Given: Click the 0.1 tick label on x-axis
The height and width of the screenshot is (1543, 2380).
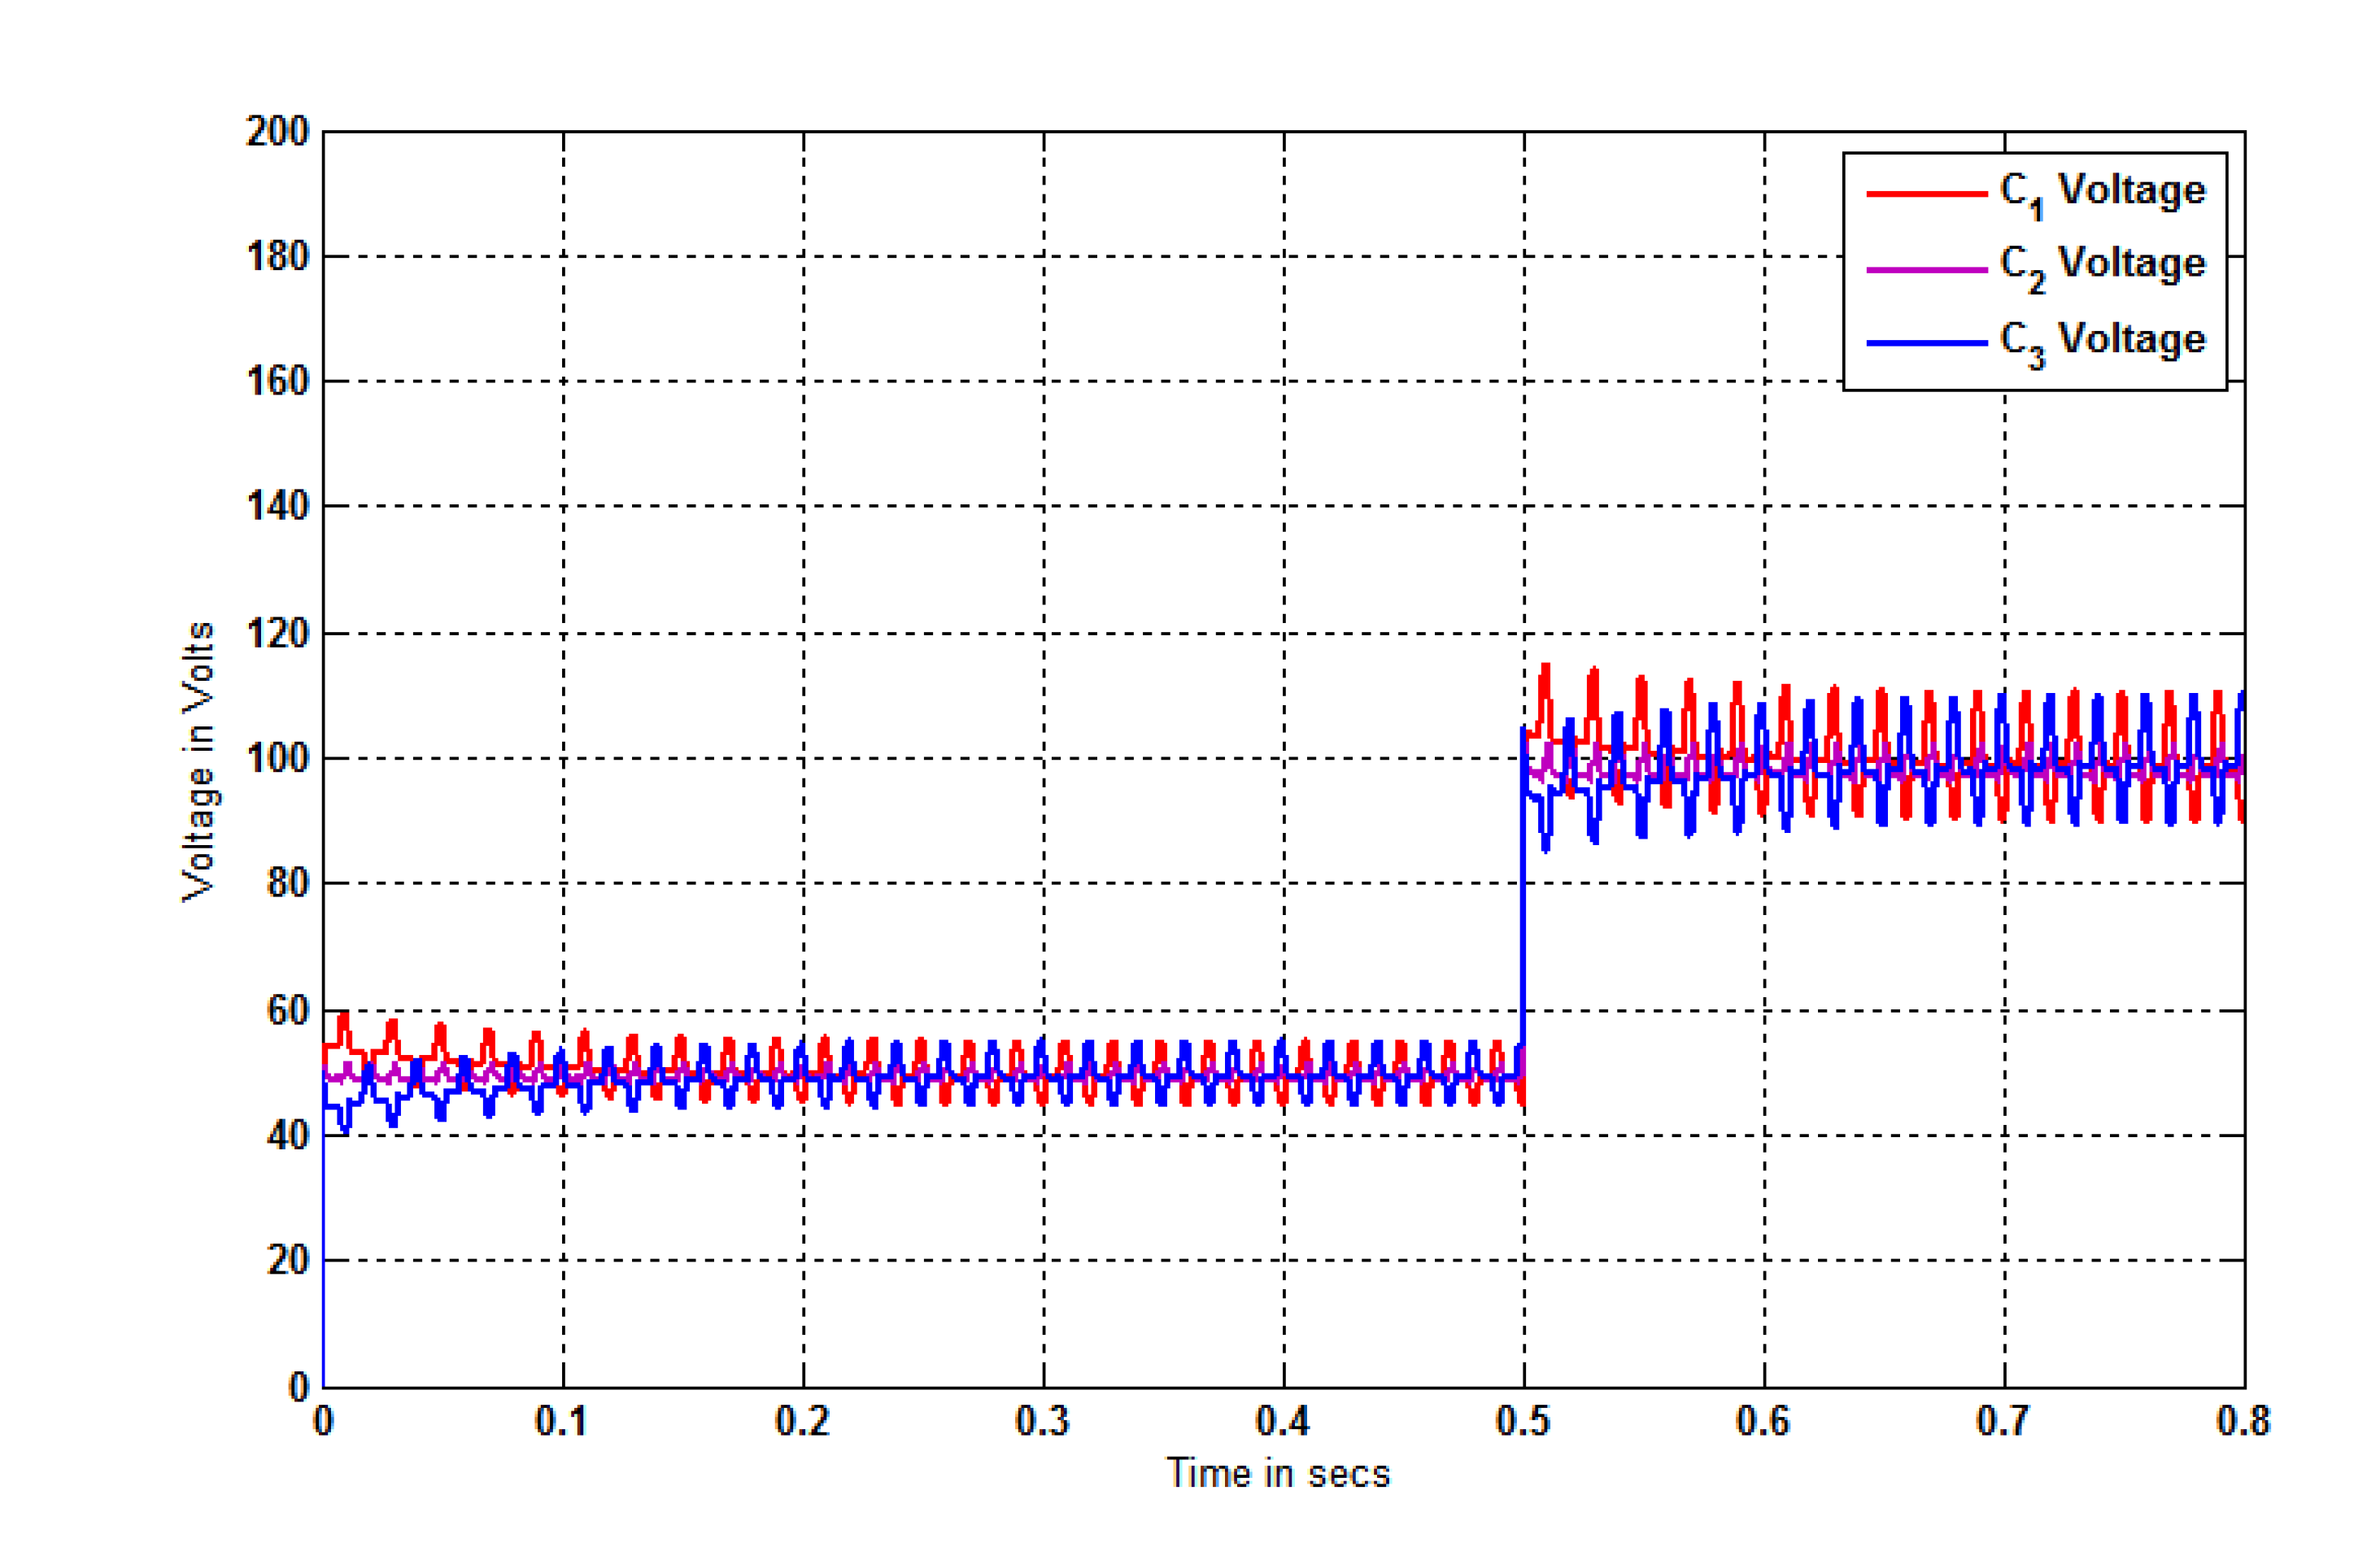Looking at the screenshot, I should 561,1421.
